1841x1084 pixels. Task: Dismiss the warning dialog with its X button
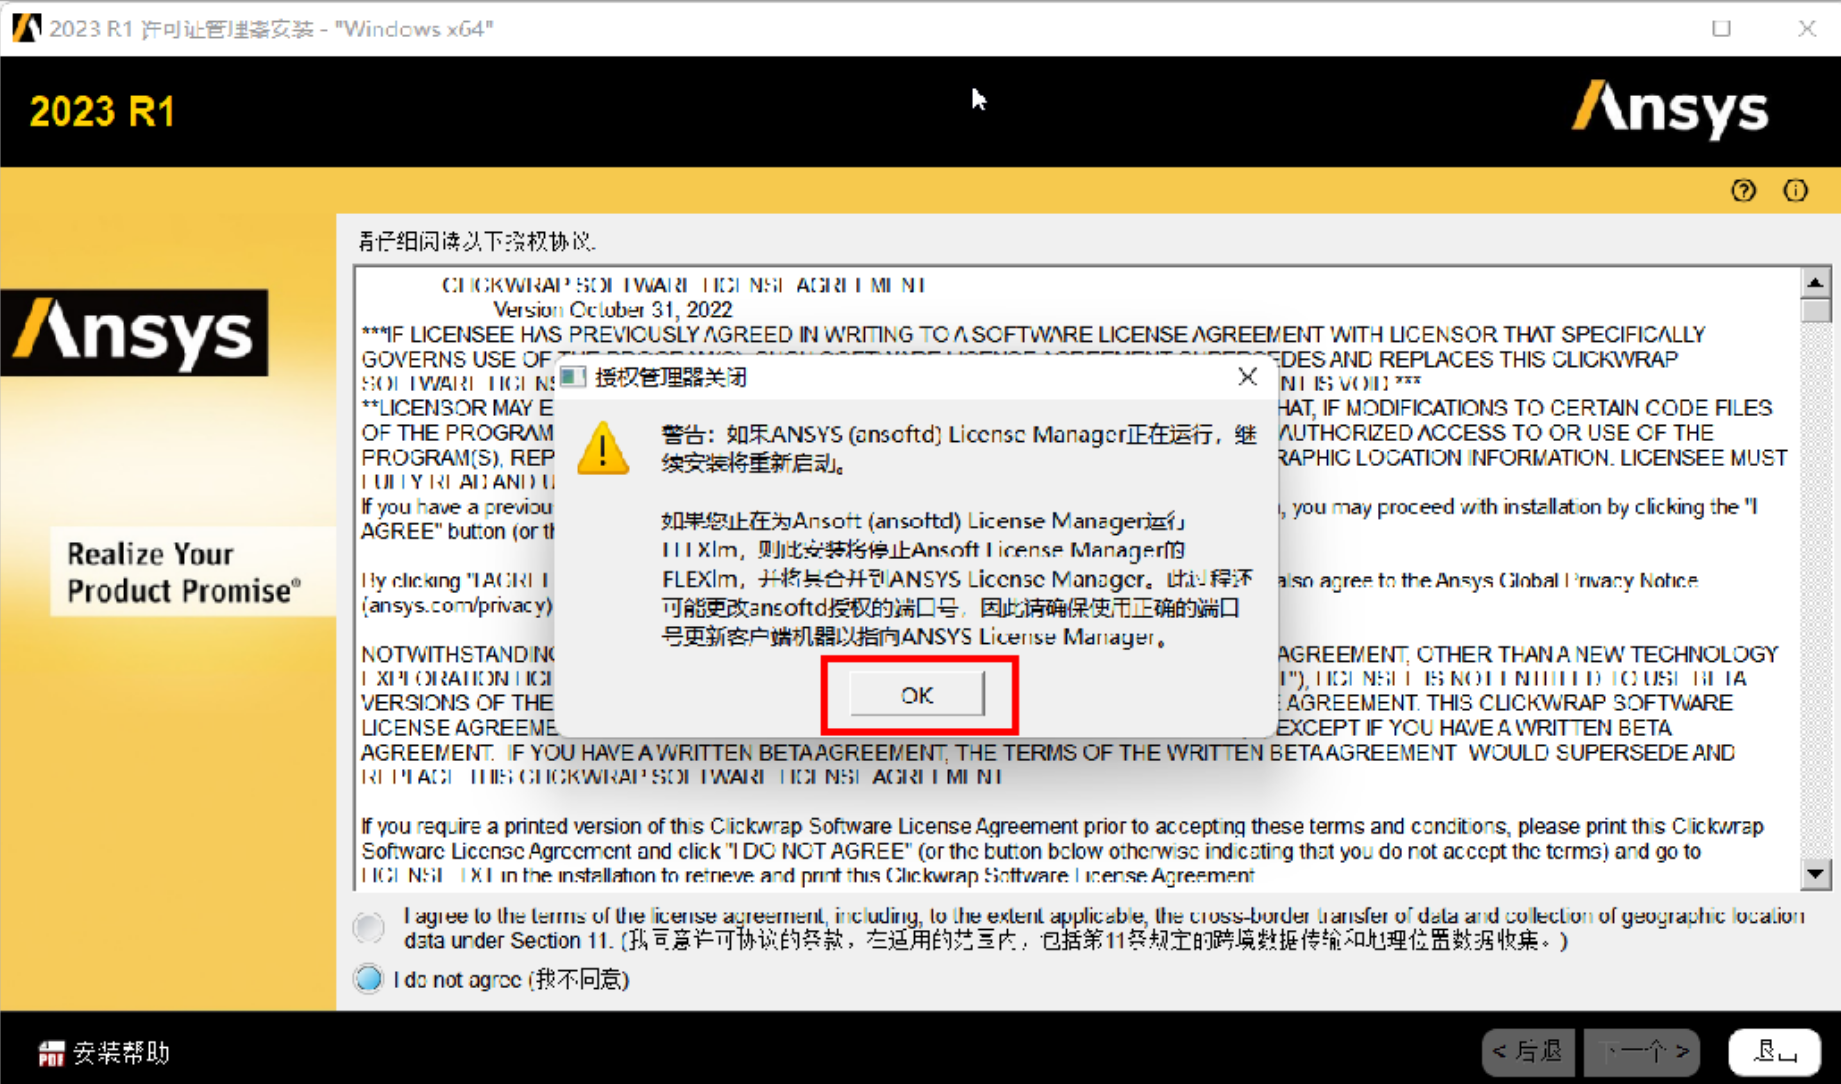click(x=1247, y=377)
